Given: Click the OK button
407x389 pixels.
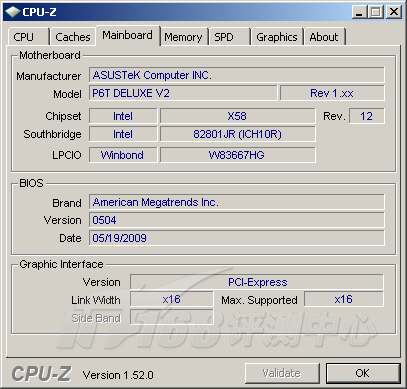Looking at the screenshot, I should pos(363,373).
